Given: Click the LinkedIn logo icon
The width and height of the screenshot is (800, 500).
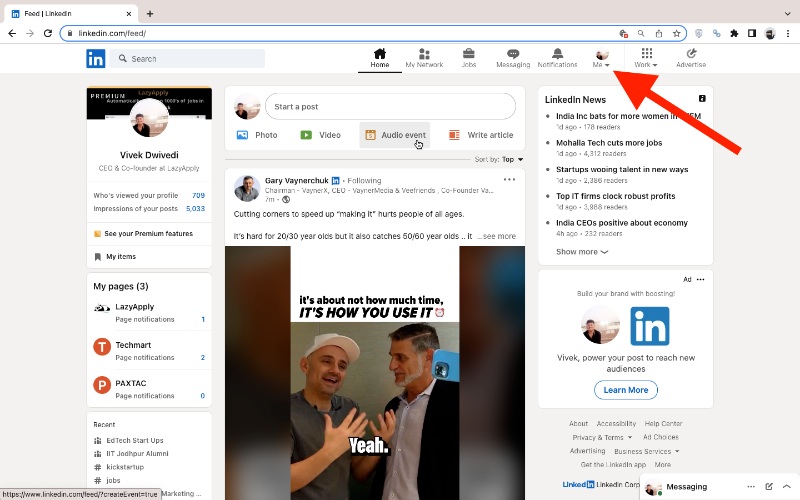Looking at the screenshot, I should [95, 59].
